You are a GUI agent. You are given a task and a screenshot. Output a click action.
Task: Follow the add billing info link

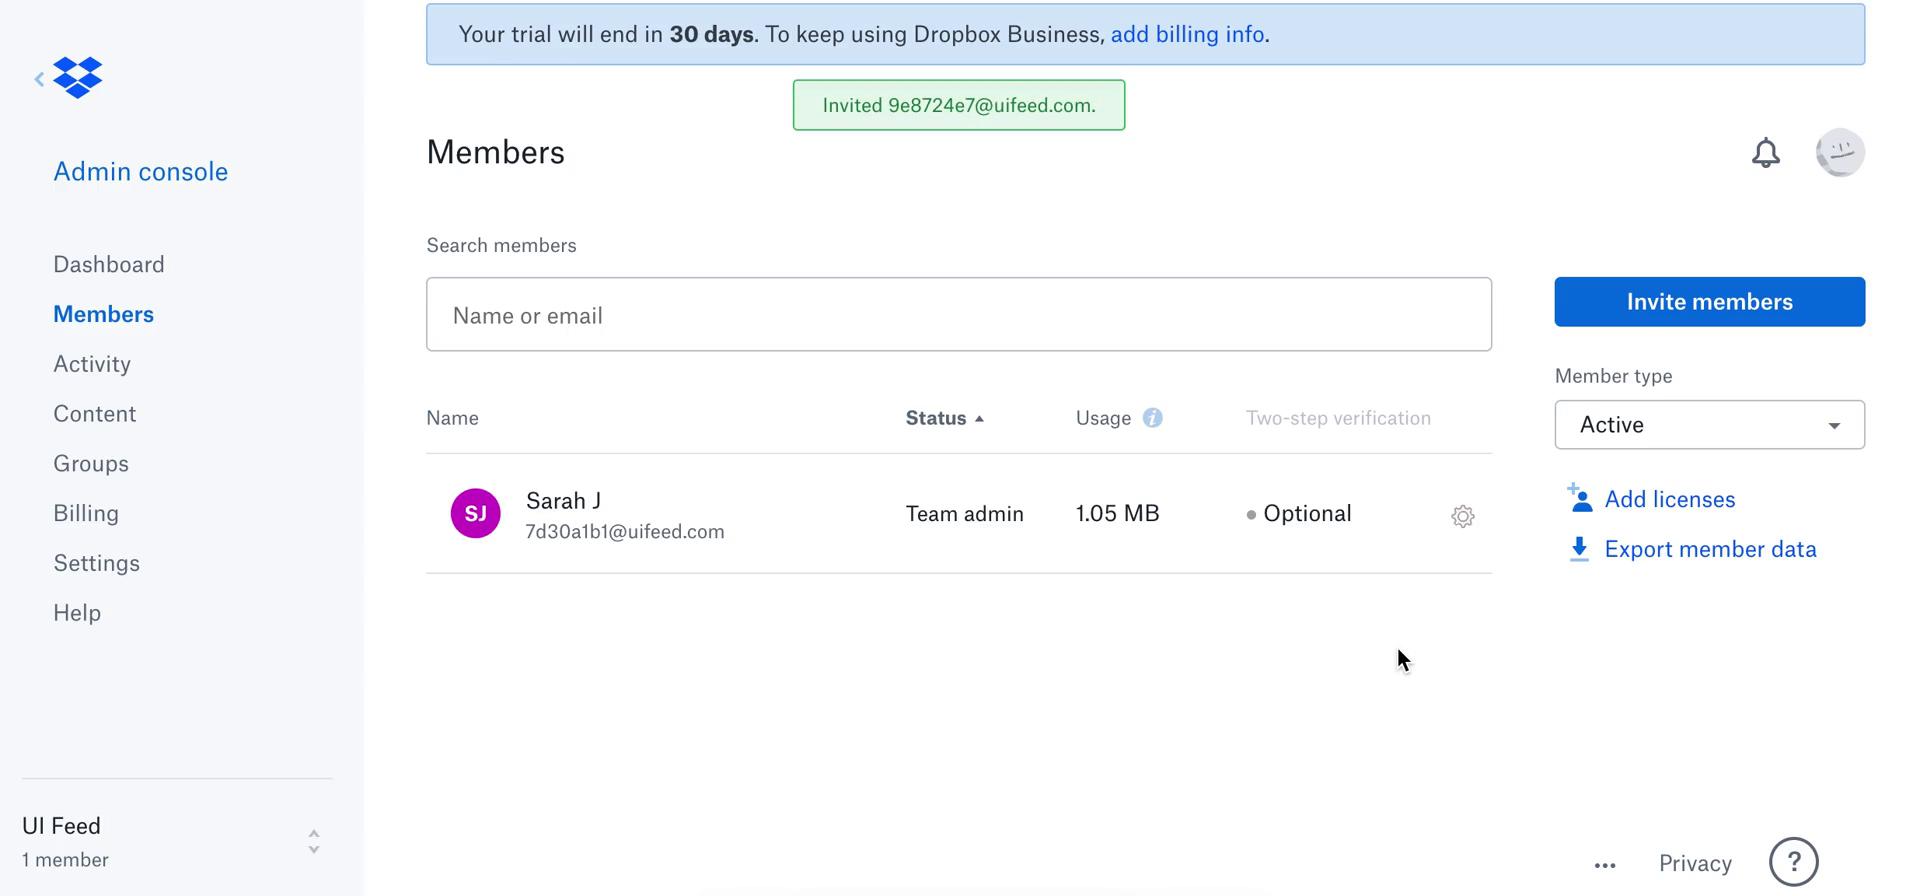click(x=1187, y=34)
